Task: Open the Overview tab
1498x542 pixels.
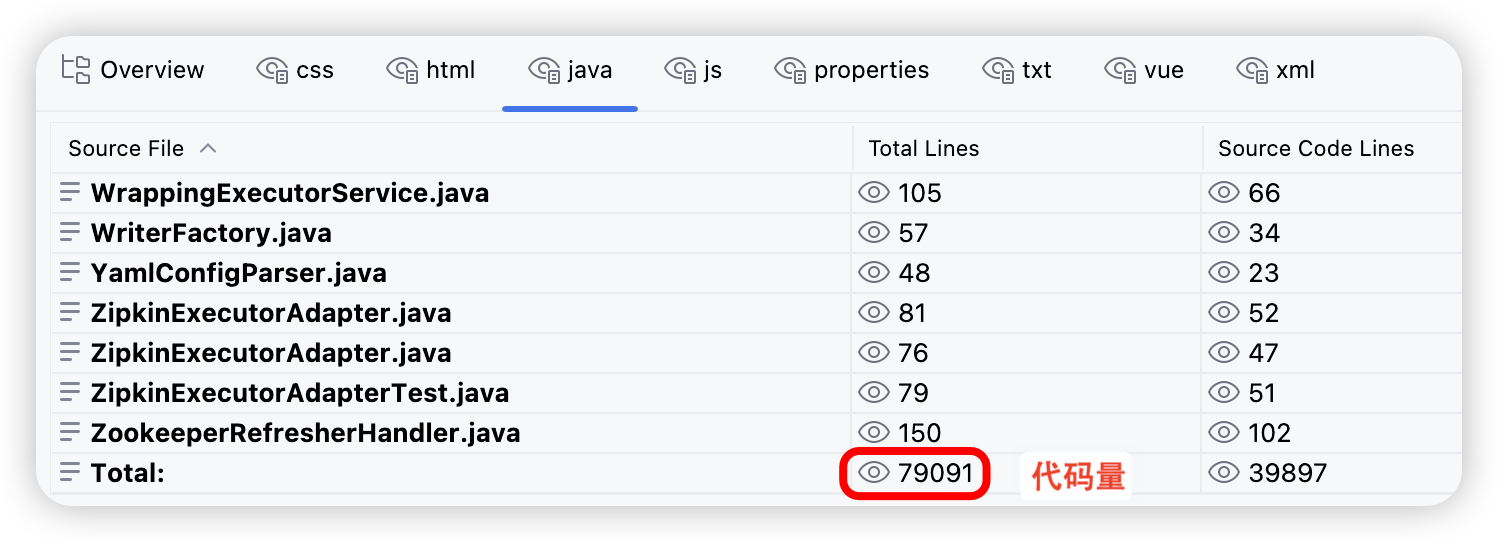Action: point(152,70)
